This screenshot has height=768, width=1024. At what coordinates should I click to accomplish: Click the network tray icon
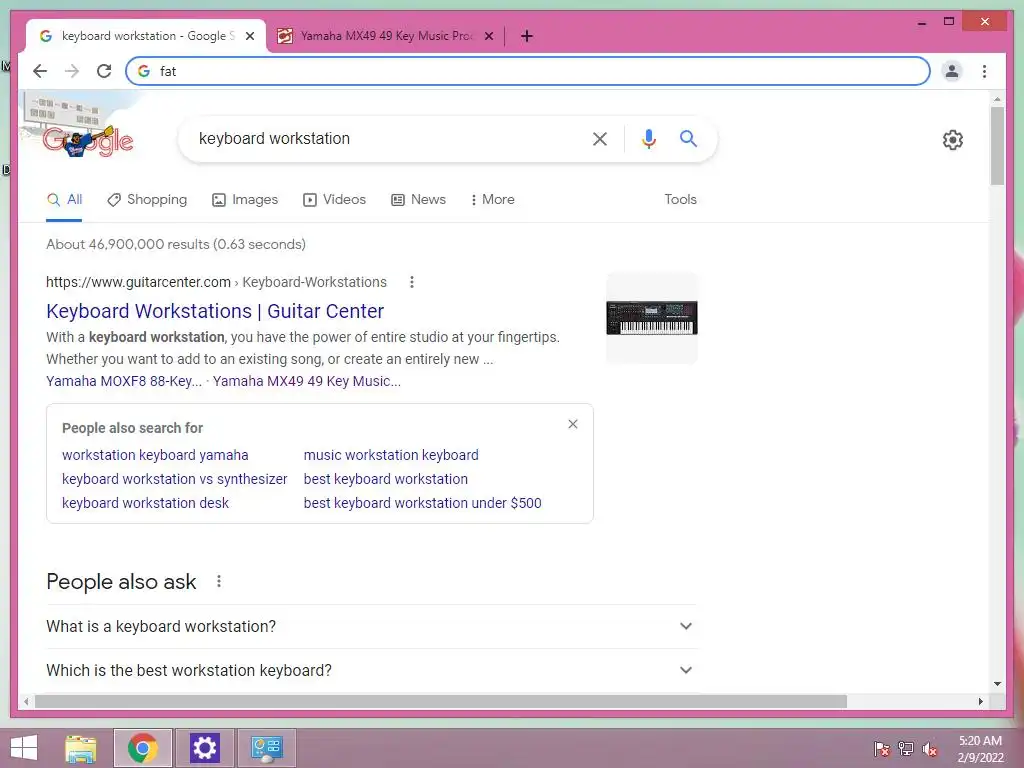point(906,748)
